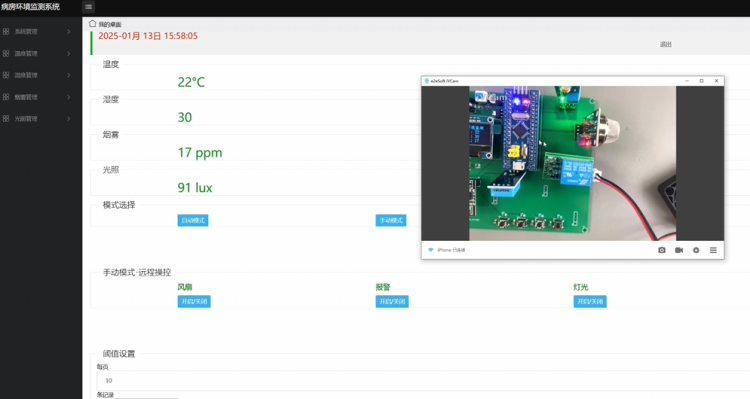Image resolution: width=750 pixels, height=399 pixels.
Task: Toggle the sidebar collapse hamburger icon
Action: pos(88,7)
